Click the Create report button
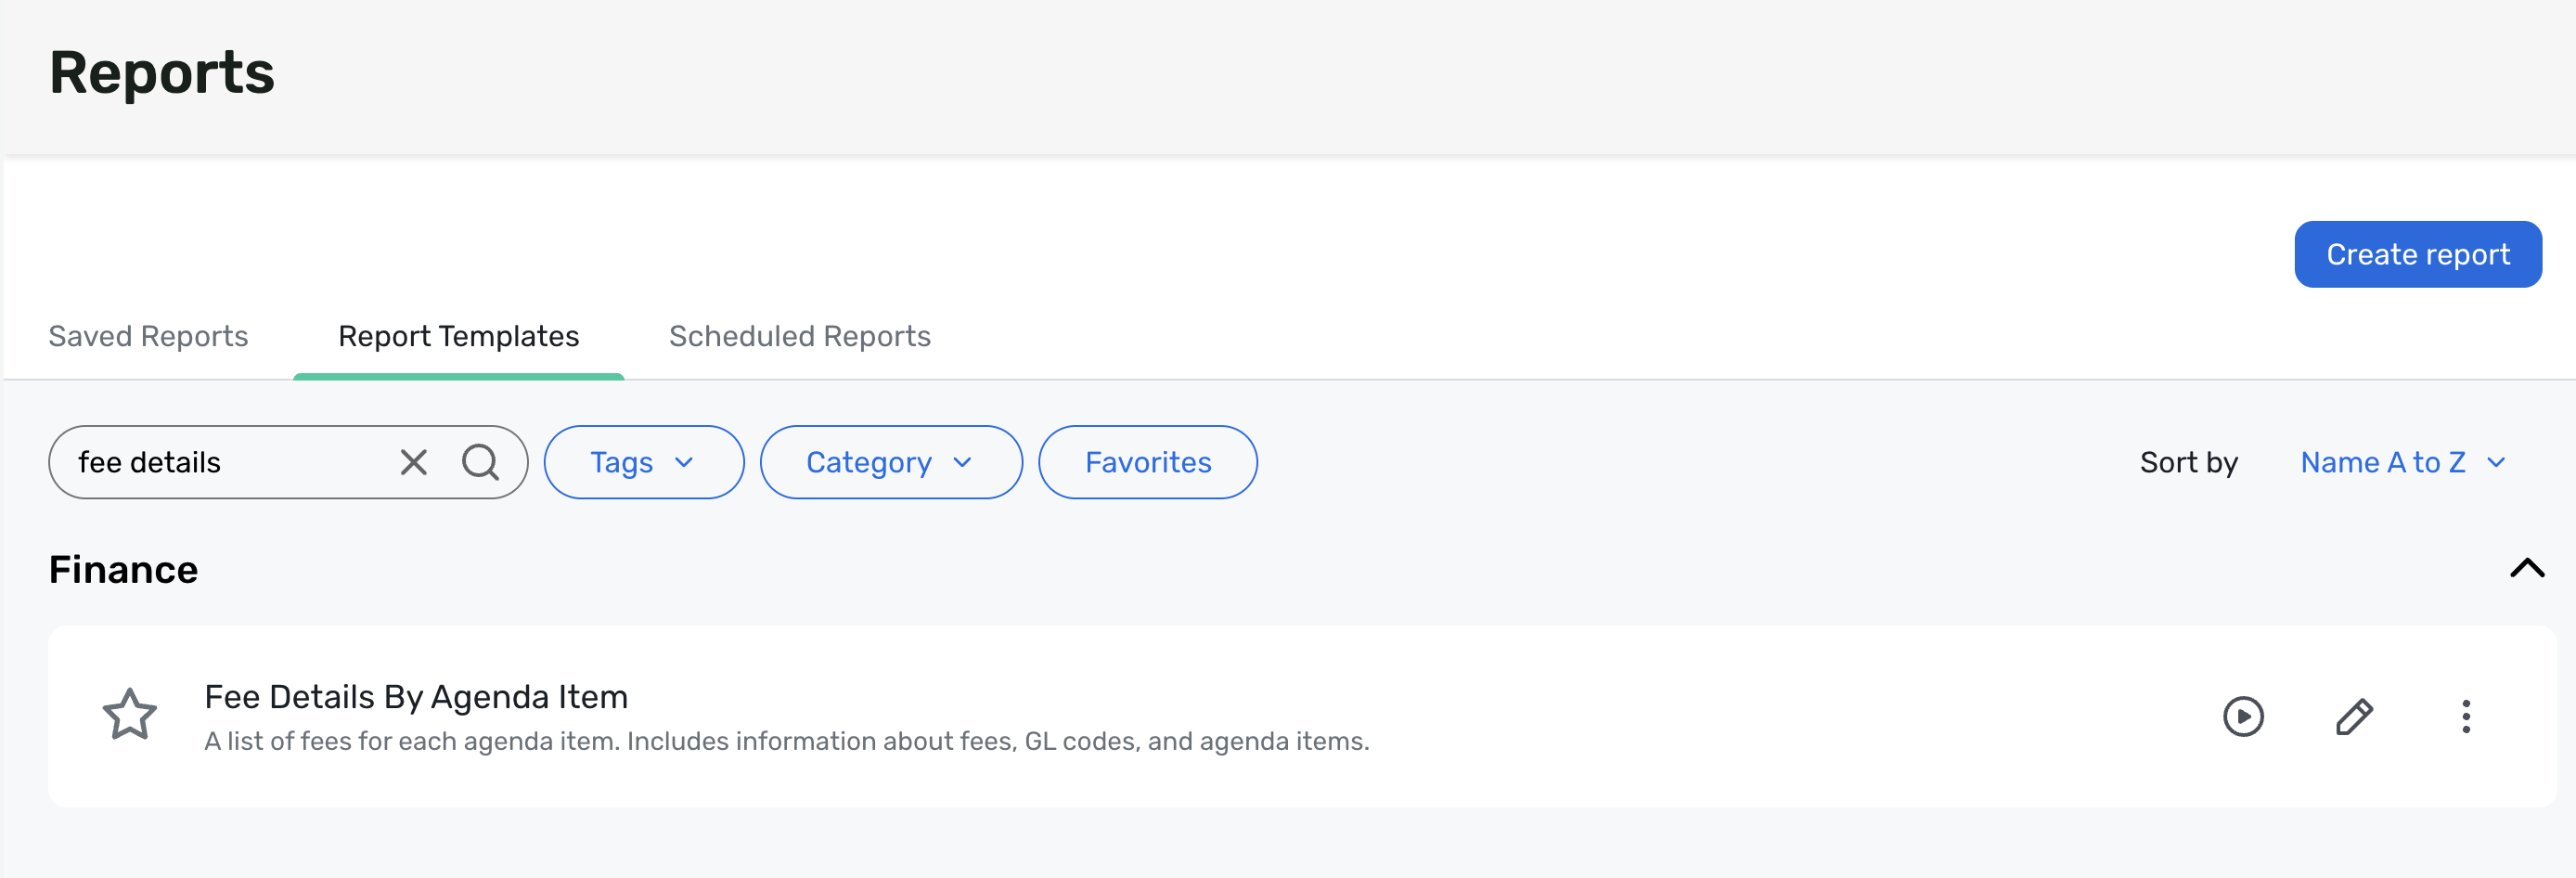The width and height of the screenshot is (2576, 878). [x=2418, y=254]
